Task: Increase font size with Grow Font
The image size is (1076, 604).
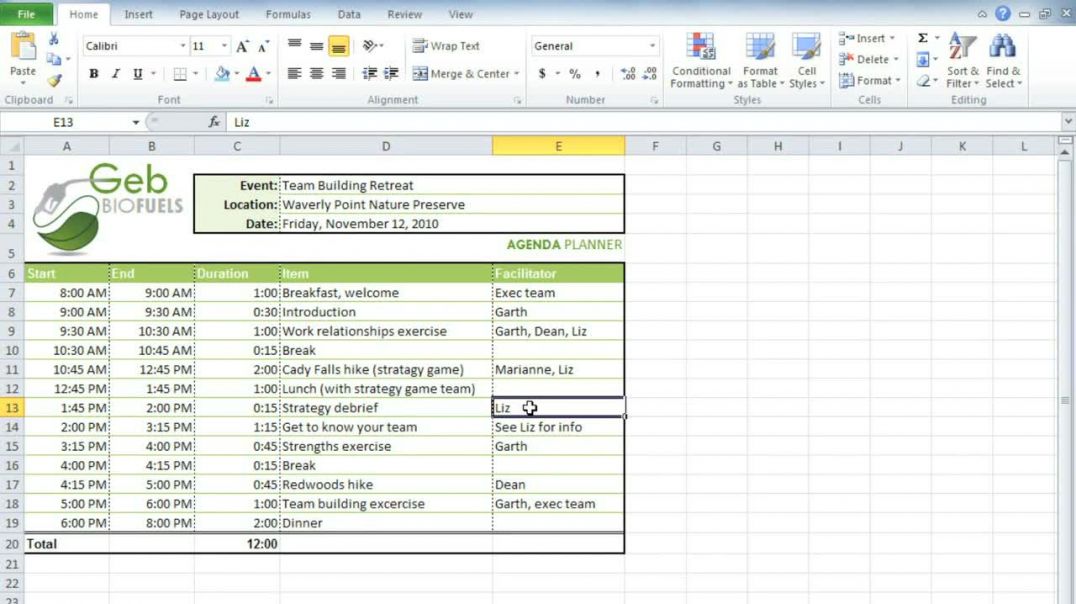Action: (x=242, y=46)
